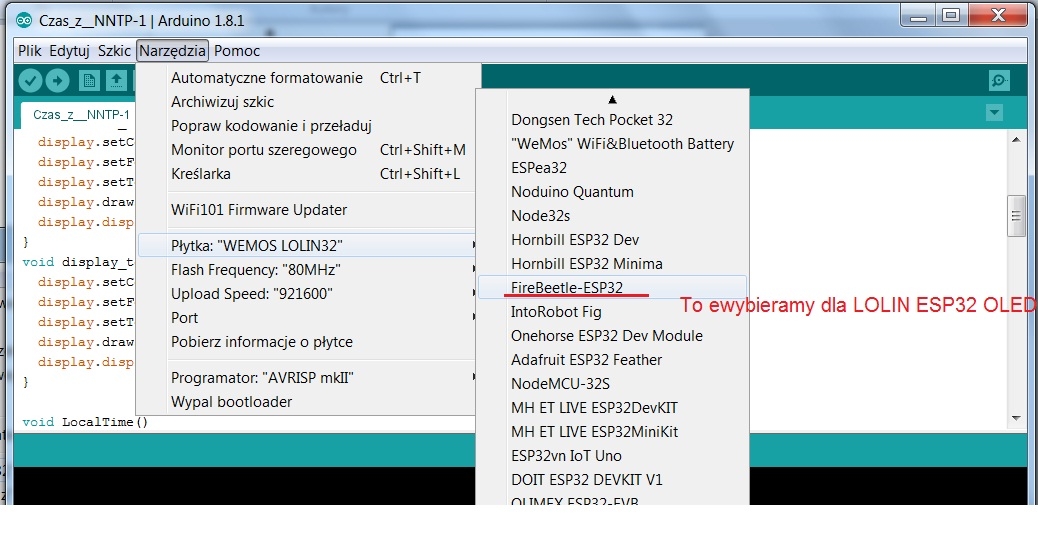Select the Node32s board

pyautogui.click(x=612, y=216)
